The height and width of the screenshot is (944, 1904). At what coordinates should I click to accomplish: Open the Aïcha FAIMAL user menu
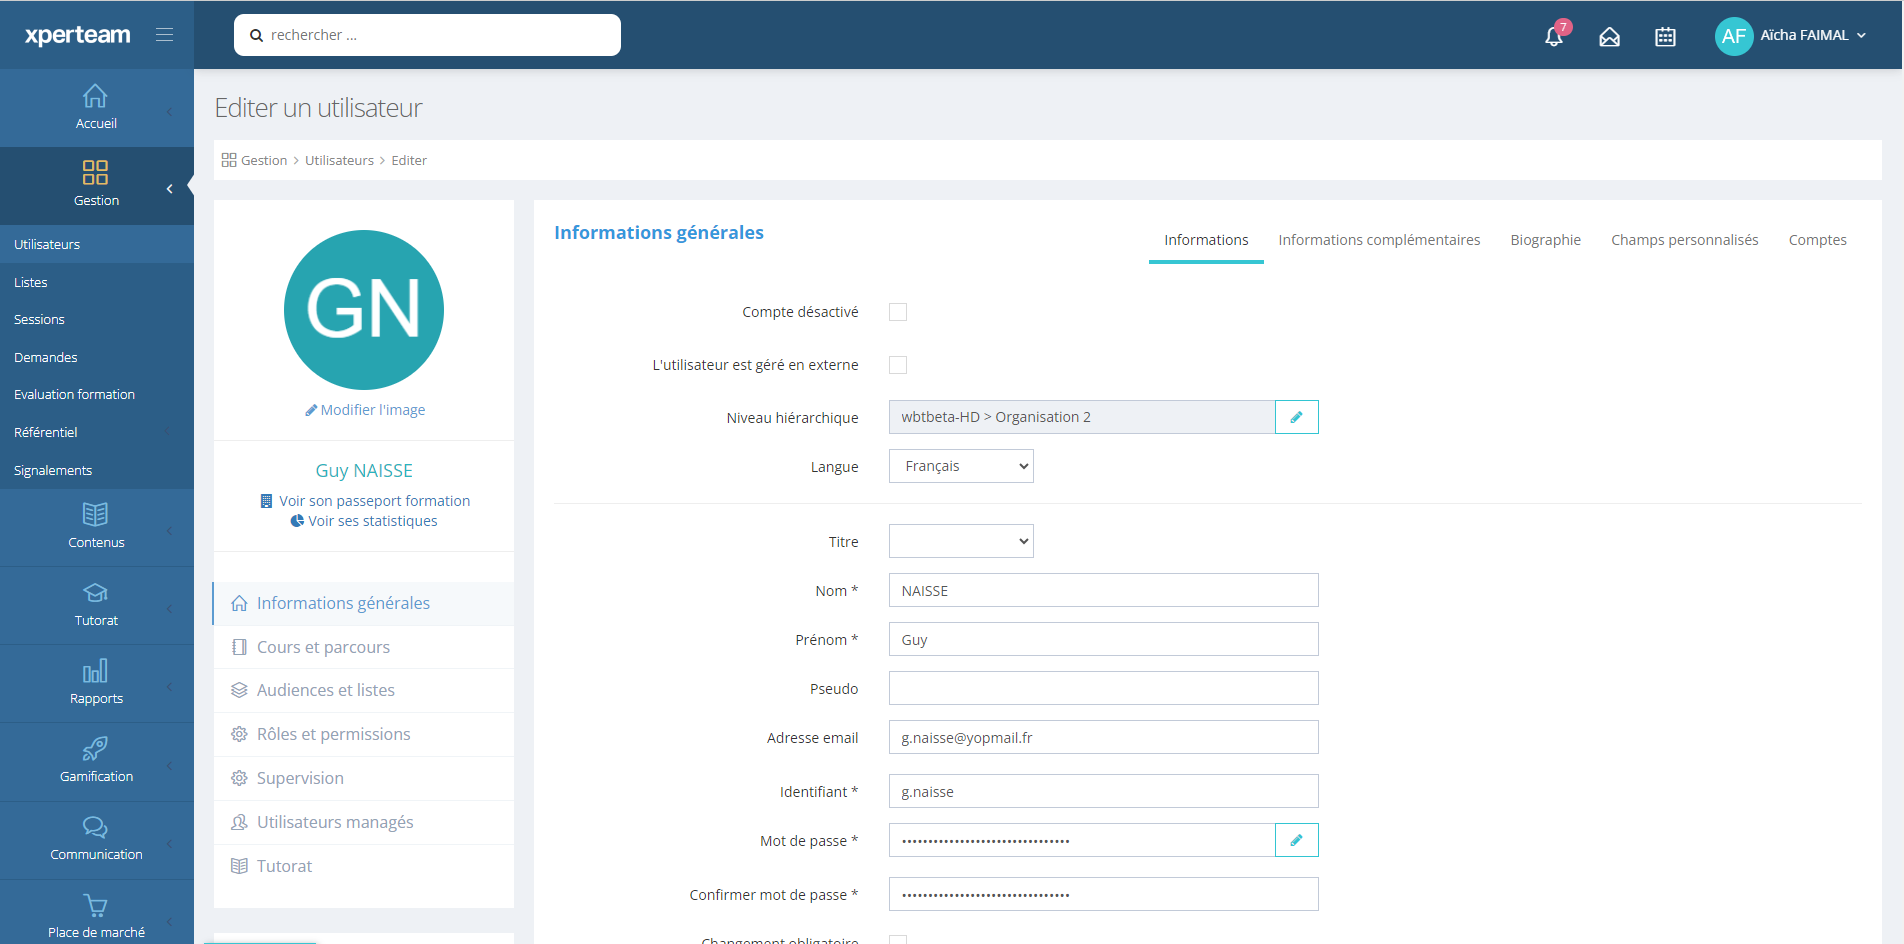click(1791, 36)
